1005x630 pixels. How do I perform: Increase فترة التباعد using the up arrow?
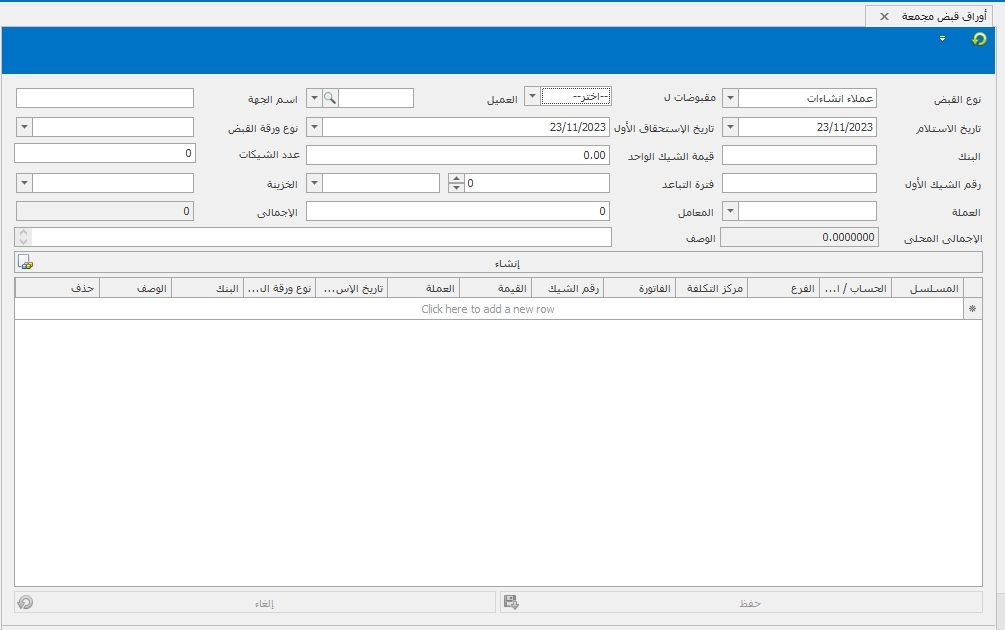pos(456,178)
